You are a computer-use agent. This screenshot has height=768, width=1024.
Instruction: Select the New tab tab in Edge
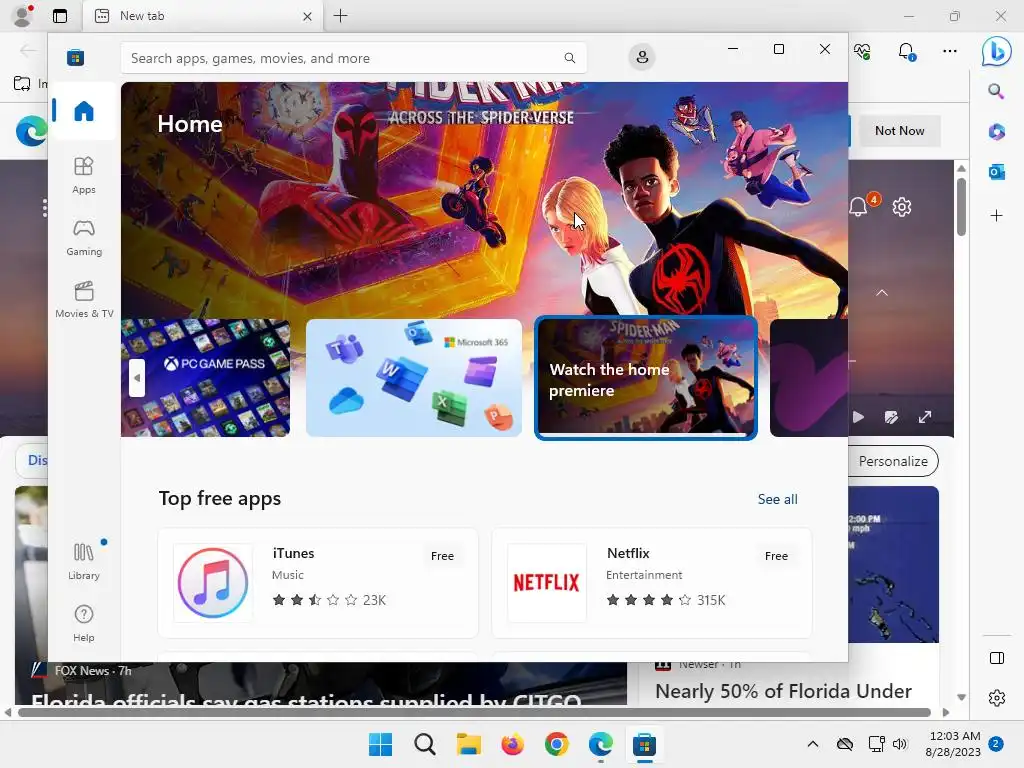pos(202,16)
